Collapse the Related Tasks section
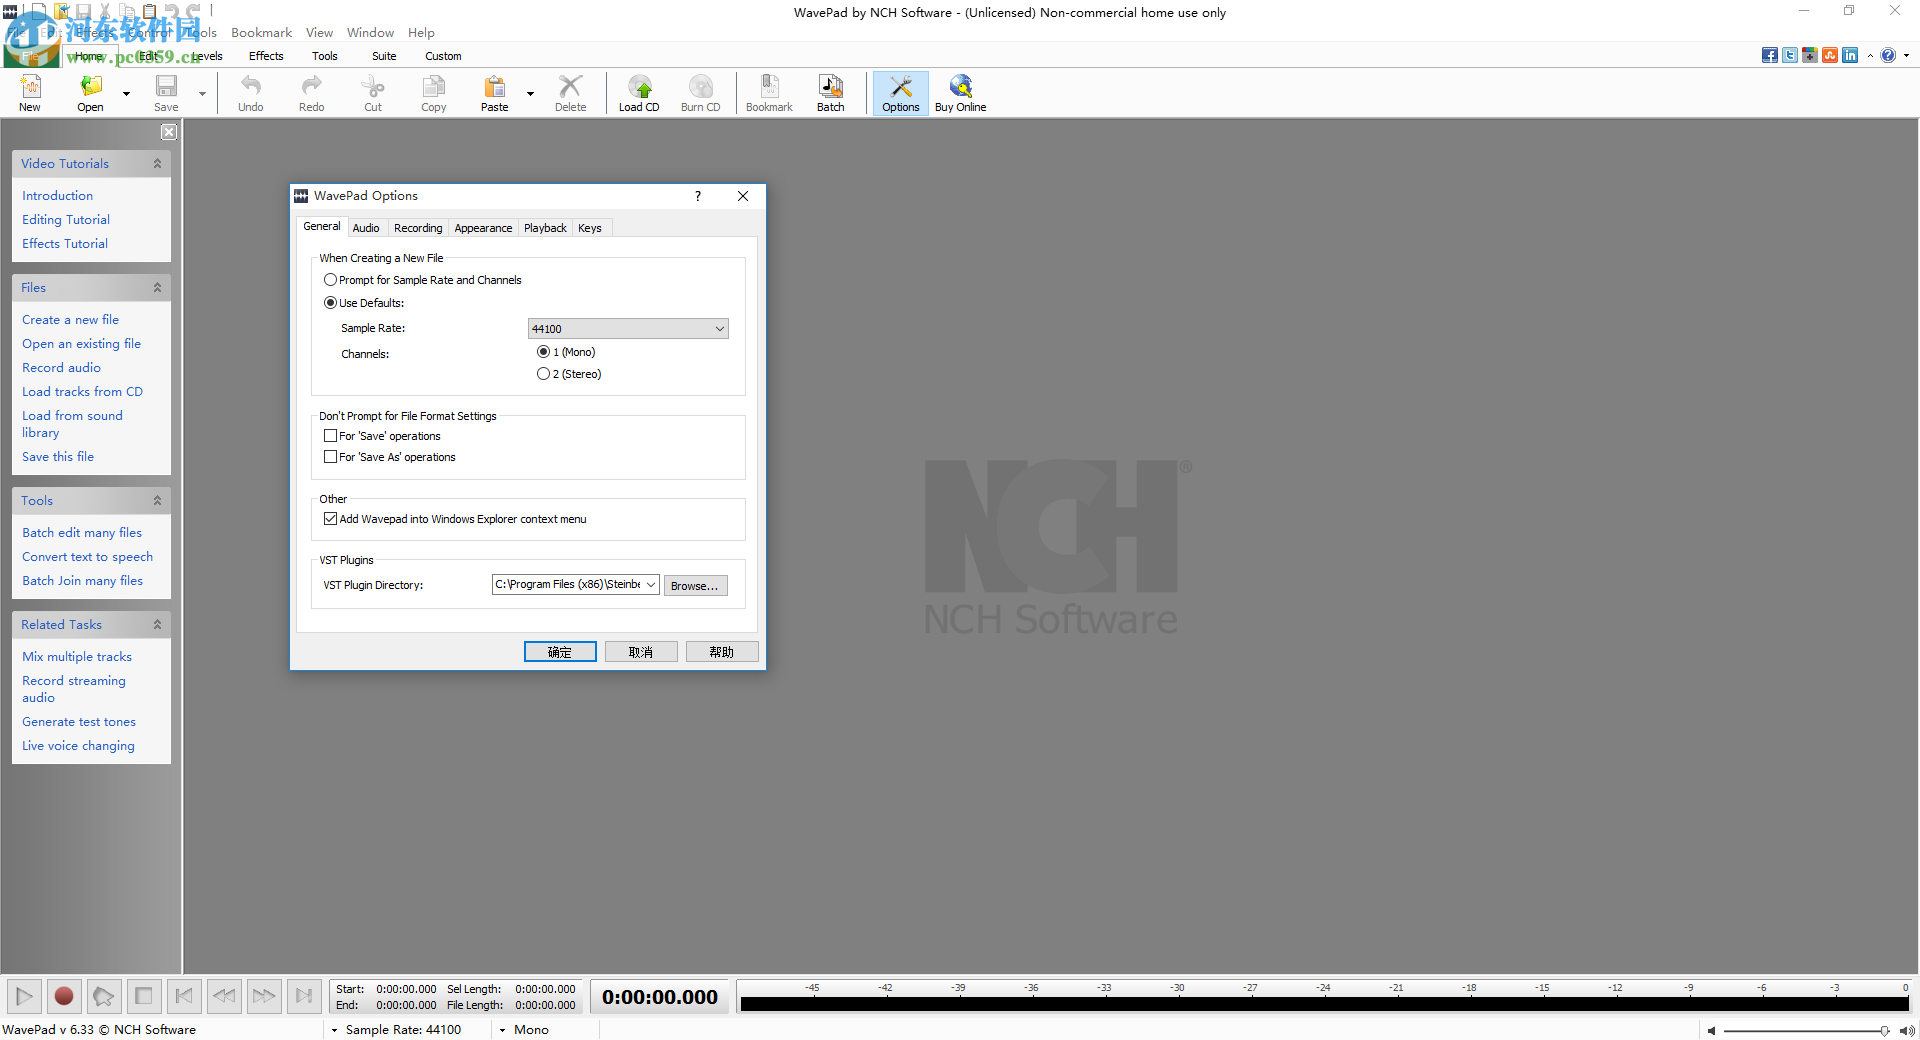 tap(157, 624)
